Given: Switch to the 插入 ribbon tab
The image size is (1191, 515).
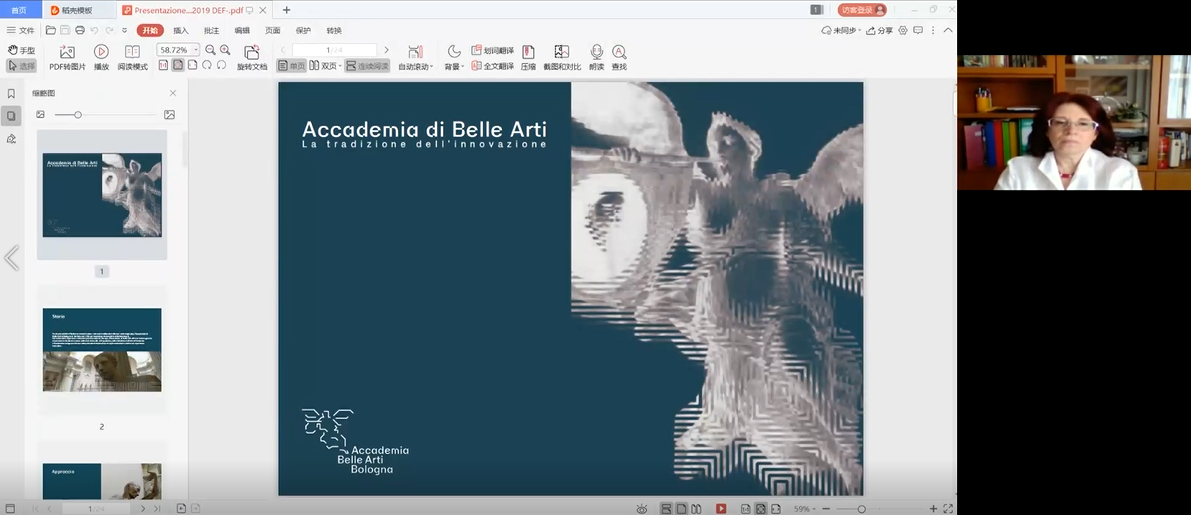Looking at the screenshot, I should tap(180, 30).
